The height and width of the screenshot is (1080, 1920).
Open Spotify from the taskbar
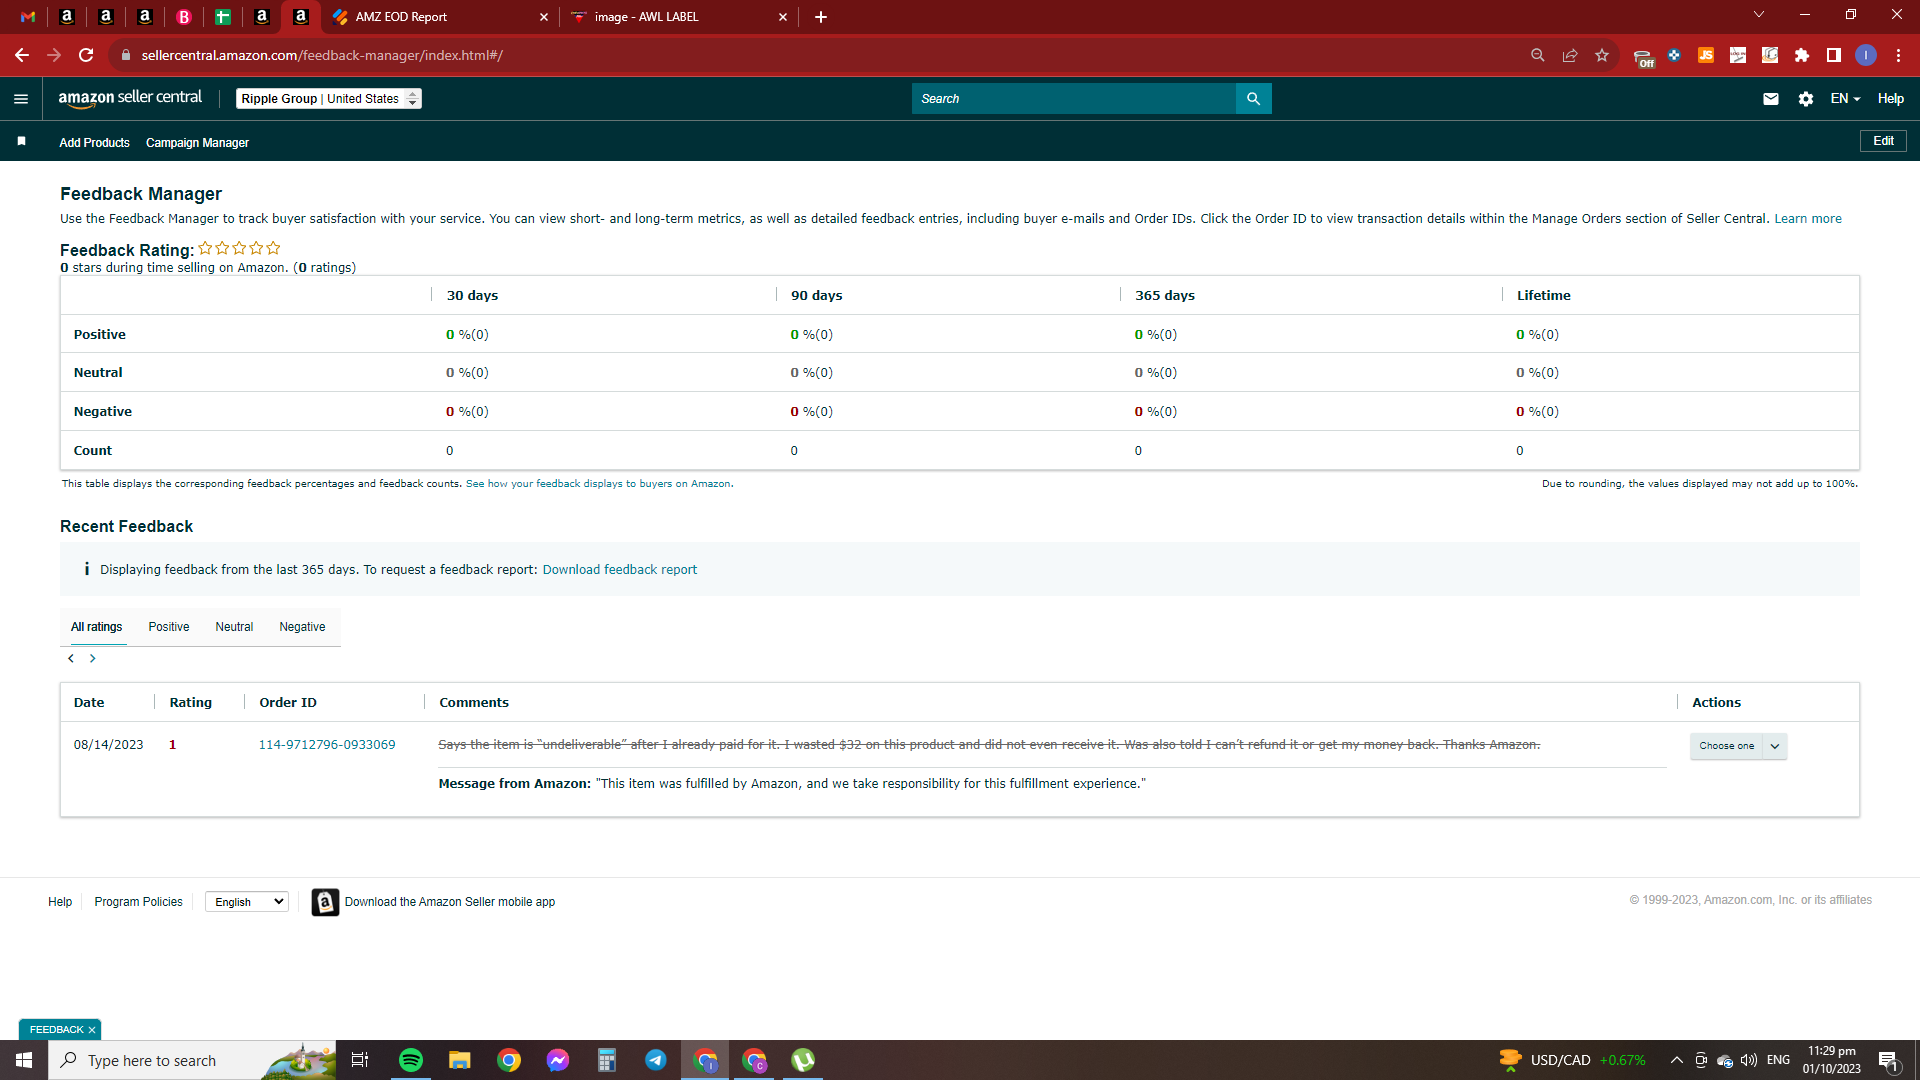pyautogui.click(x=411, y=1060)
